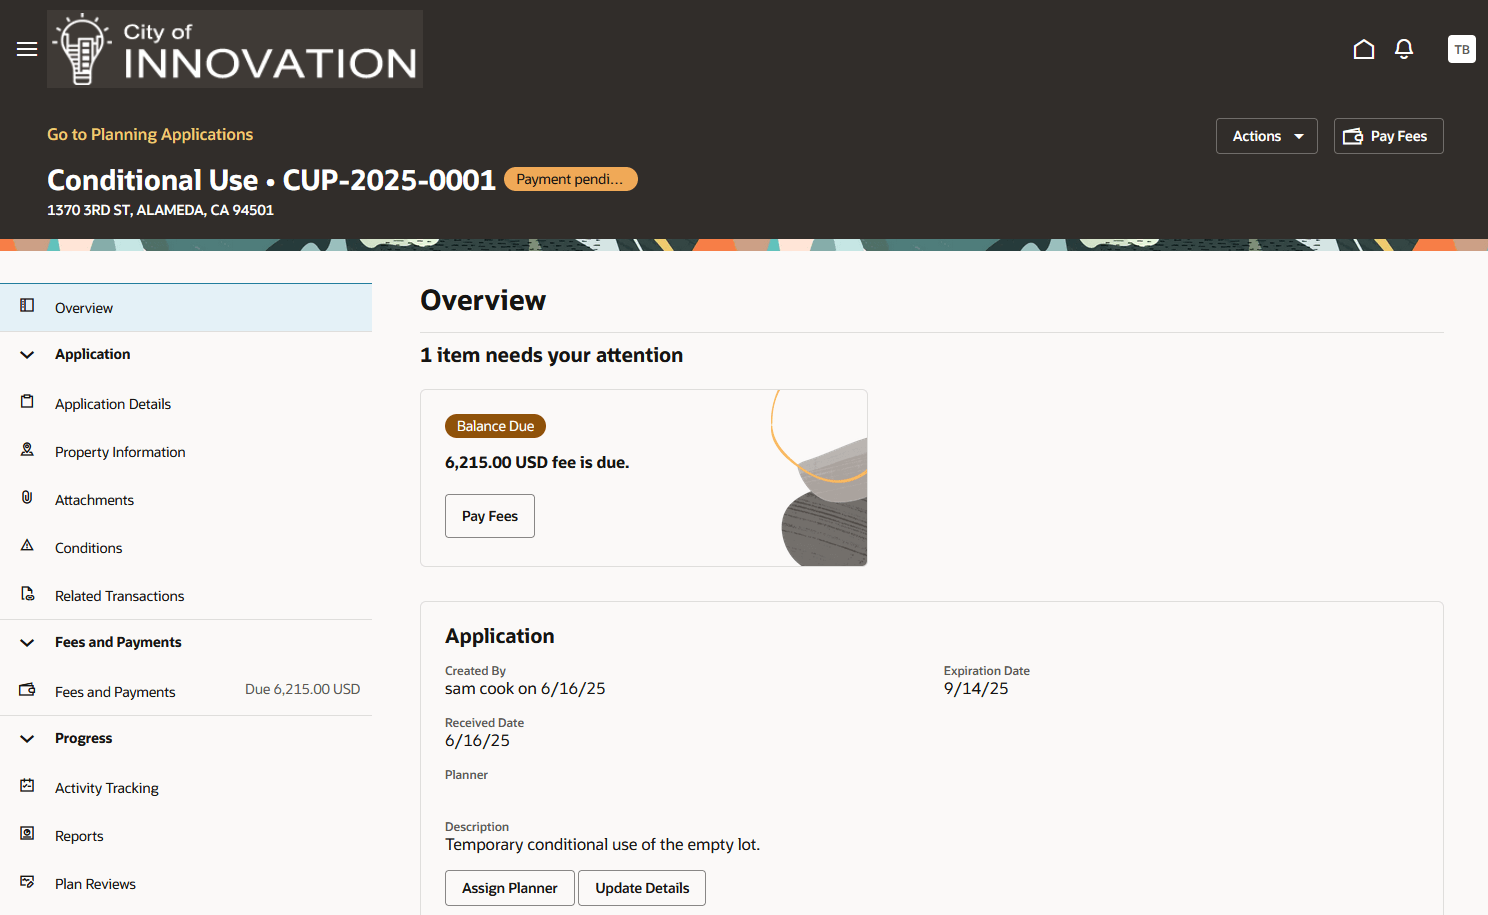1488x915 pixels.
Task: Click the Fees and Payments wallet icon
Action: 27,689
